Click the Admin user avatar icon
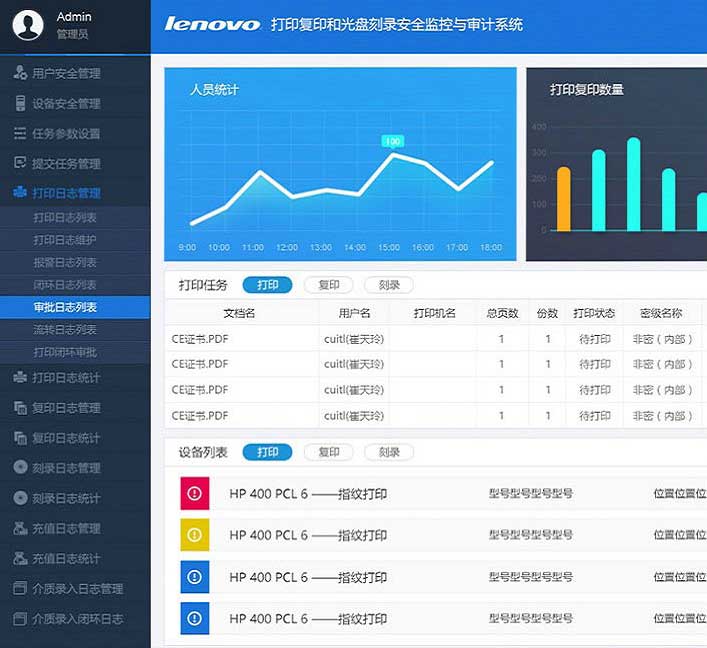This screenshot has height=648, width=707. click(x=29, y=25)
